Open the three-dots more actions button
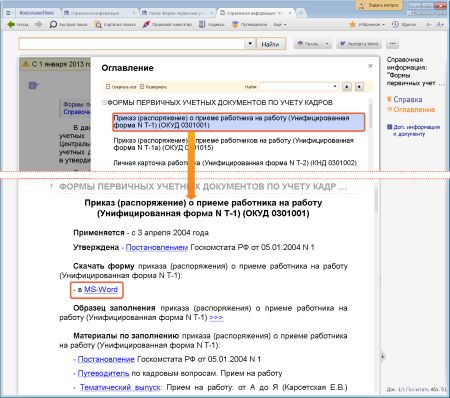Image resolution: width=450 pixels, height=398 pixels. click(392, 44)
